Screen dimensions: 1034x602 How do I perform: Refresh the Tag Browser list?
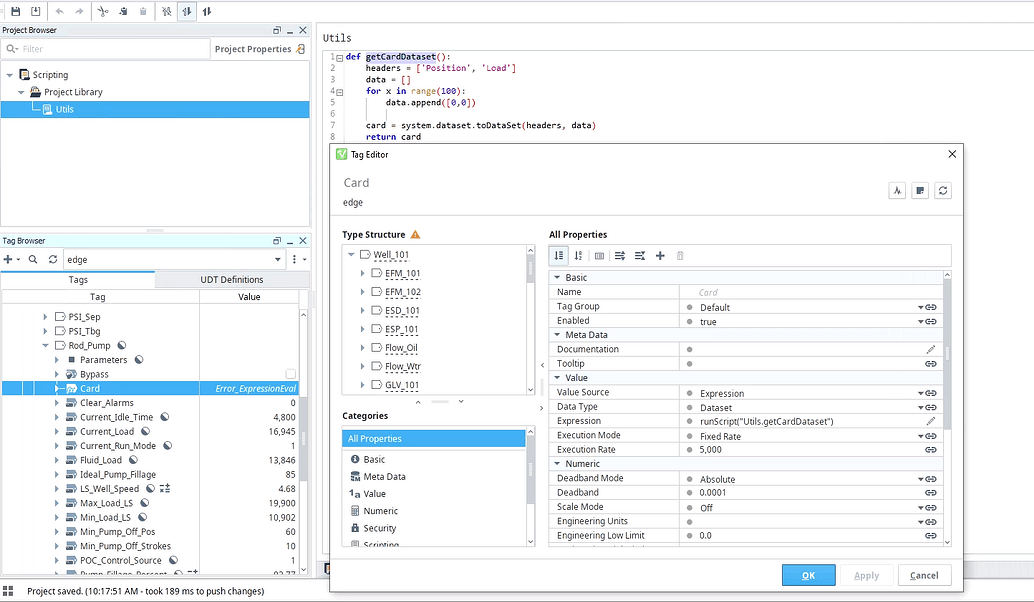(53, 259)
